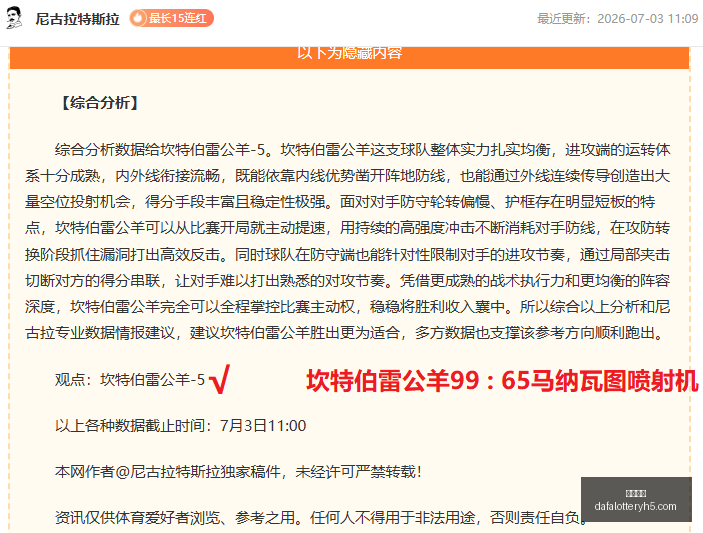
Task: Click the line 观点：坎特伯雷公羊-5
Action: (130, 380)
